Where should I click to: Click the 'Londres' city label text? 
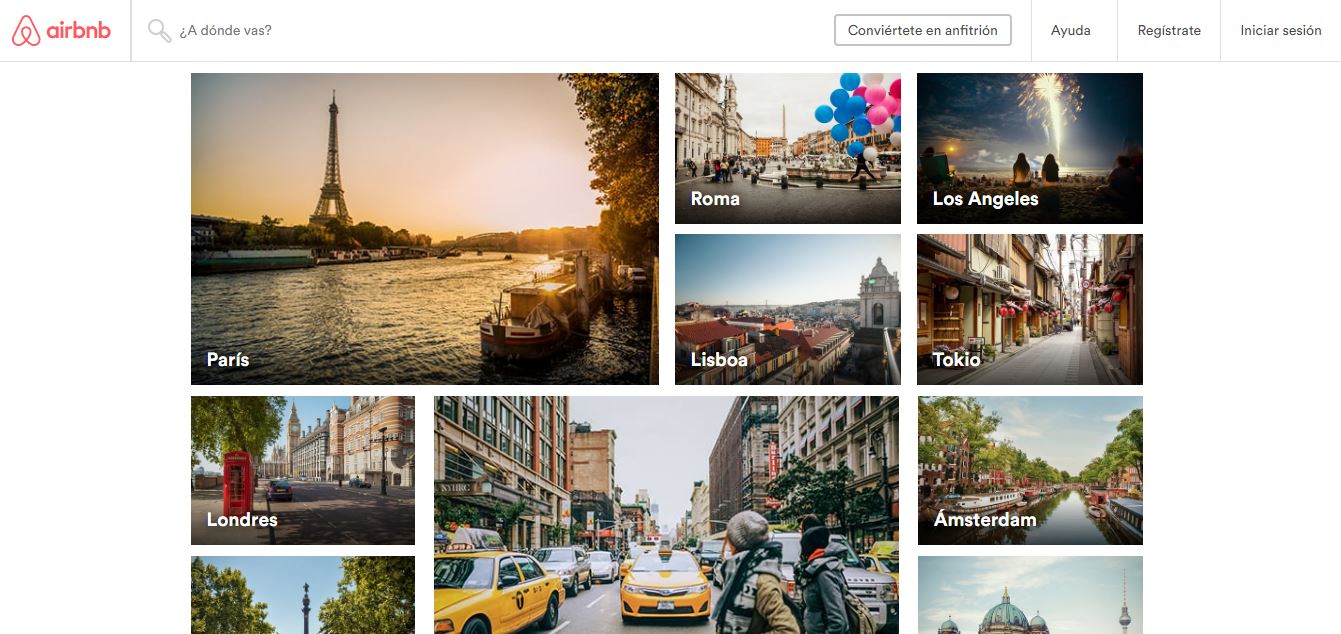click(242, 519)
